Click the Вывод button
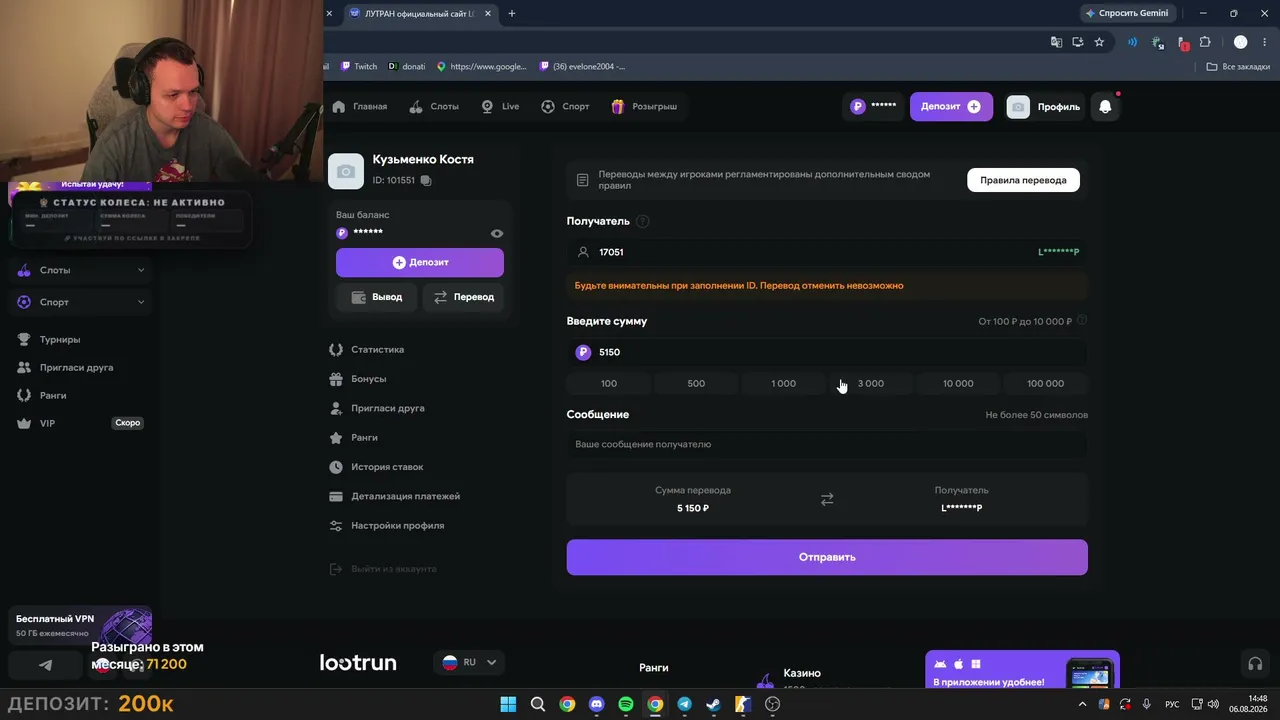Screen dimensions: 1280x720 point(376,297)
